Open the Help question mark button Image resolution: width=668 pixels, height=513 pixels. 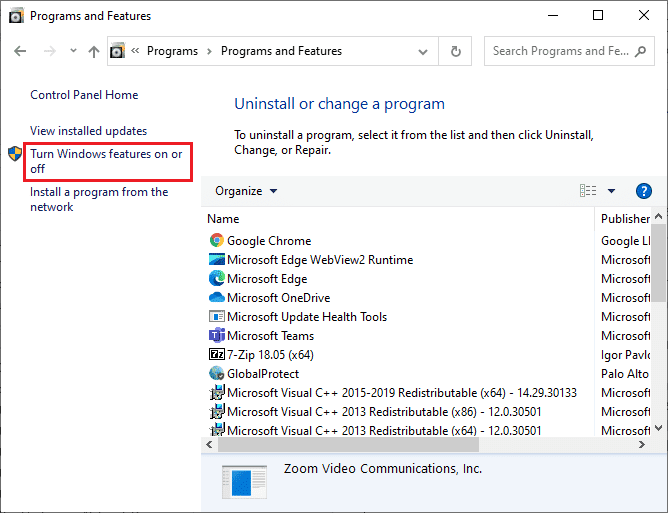[x=643, y=191]
